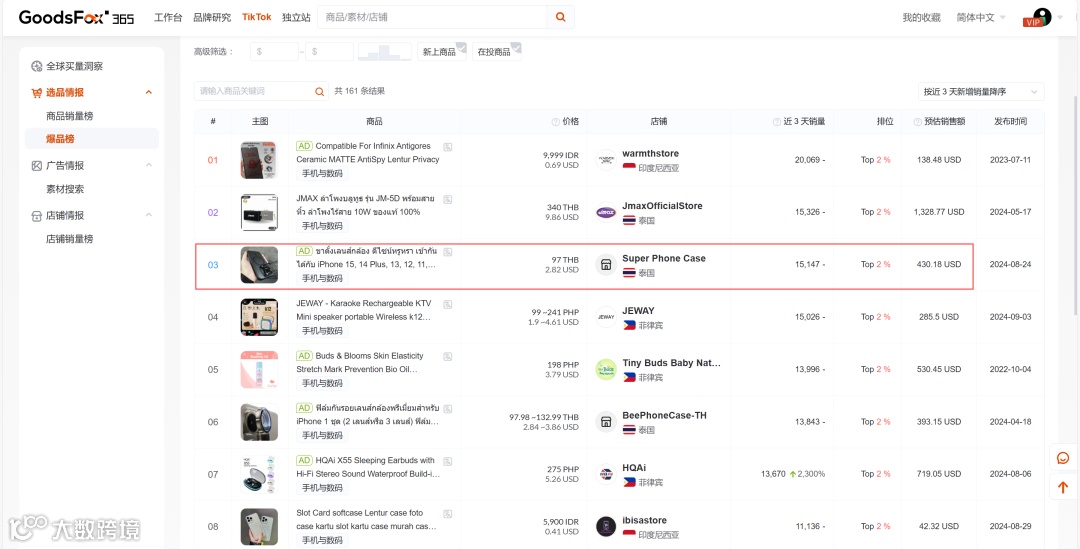Open the JEWAY shop logo

(605, 317)
